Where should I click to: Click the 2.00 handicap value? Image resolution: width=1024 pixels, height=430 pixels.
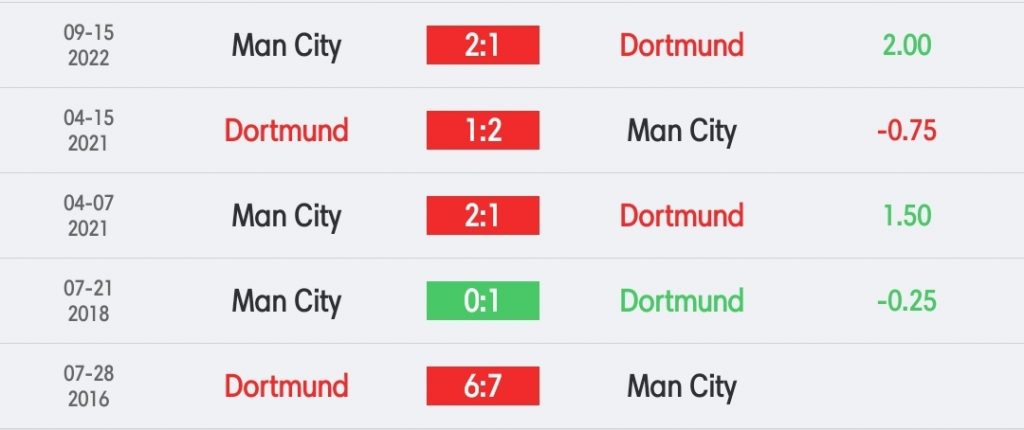pos(907,45)
